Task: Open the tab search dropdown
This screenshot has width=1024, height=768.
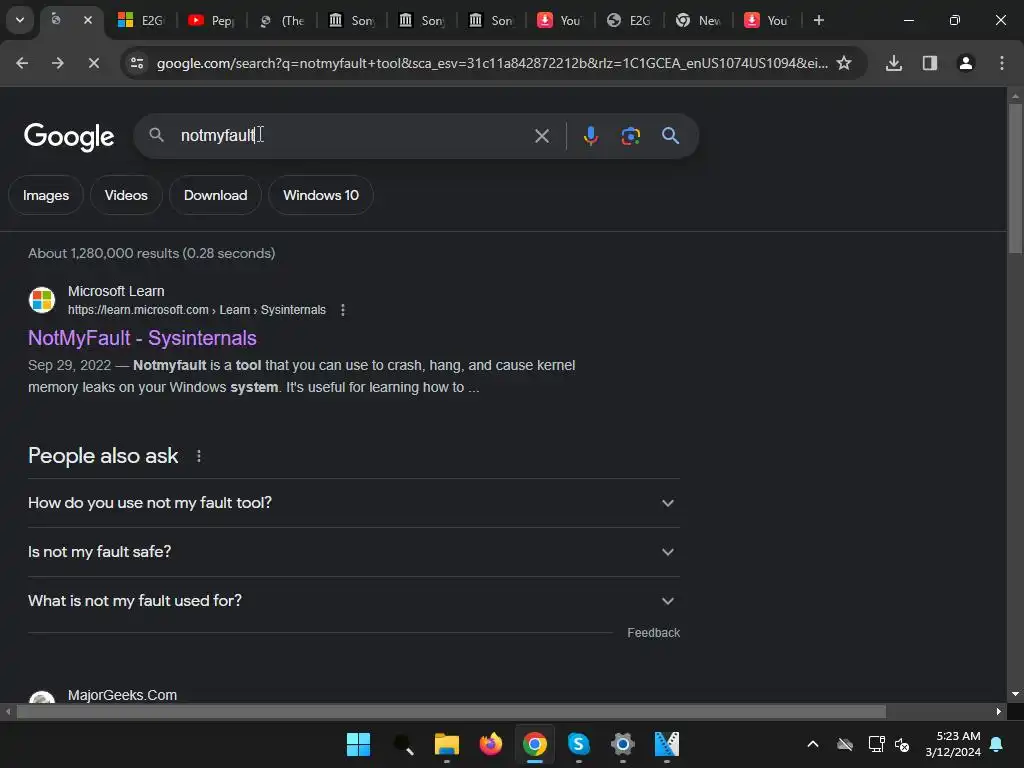Action: pos(20,20)
